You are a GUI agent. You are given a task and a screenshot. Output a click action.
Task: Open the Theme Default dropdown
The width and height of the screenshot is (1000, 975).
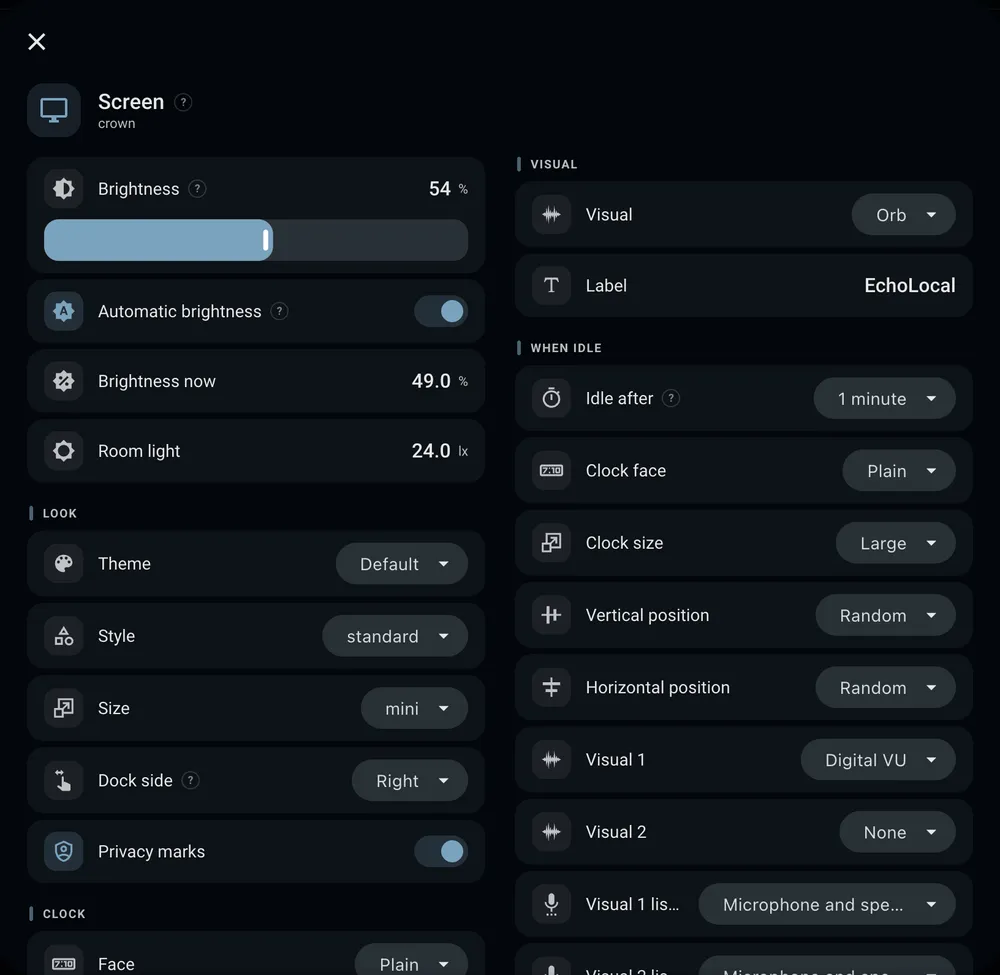(402, 564)
